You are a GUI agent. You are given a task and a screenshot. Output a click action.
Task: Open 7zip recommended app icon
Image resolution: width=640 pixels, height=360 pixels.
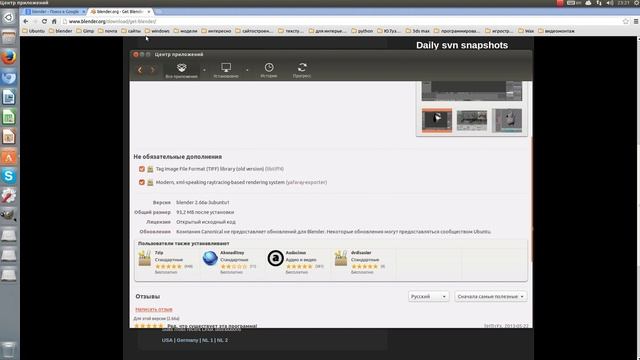[x=144, y=258]
